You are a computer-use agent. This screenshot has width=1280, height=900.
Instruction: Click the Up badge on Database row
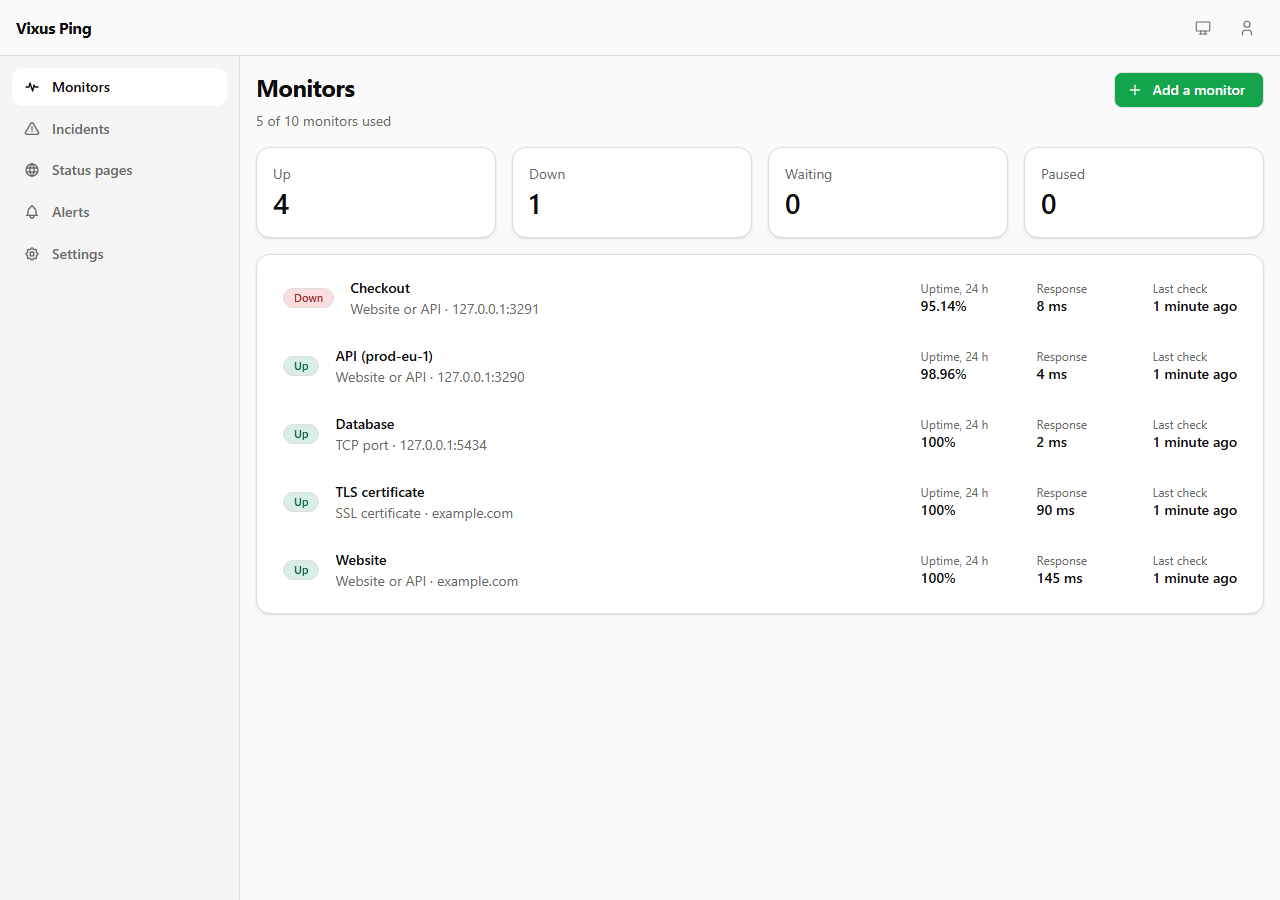pos(301,434)
